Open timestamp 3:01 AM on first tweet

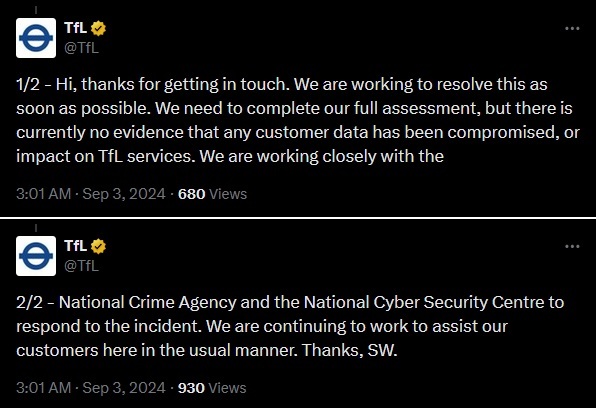coord(43,194)
